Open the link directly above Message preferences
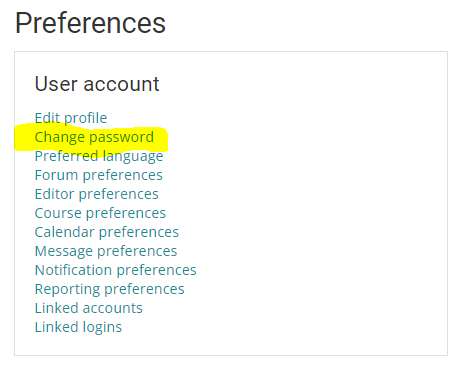The width and height of the screenshot is (467, 375). pyautogui.click(x=107, y=232)
